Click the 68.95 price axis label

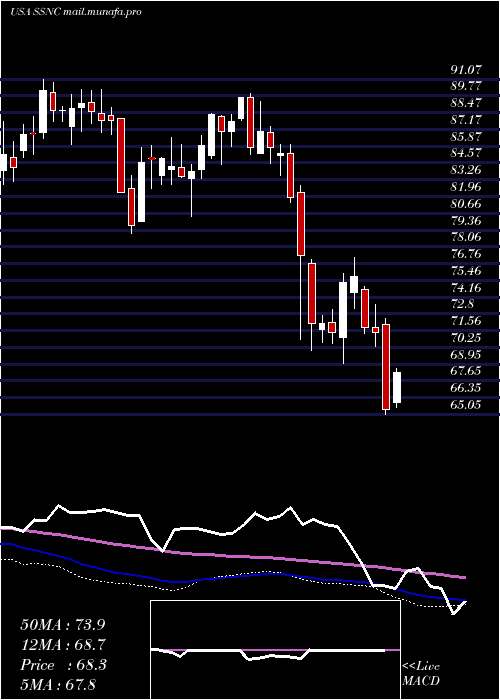[x=466, y=355]
